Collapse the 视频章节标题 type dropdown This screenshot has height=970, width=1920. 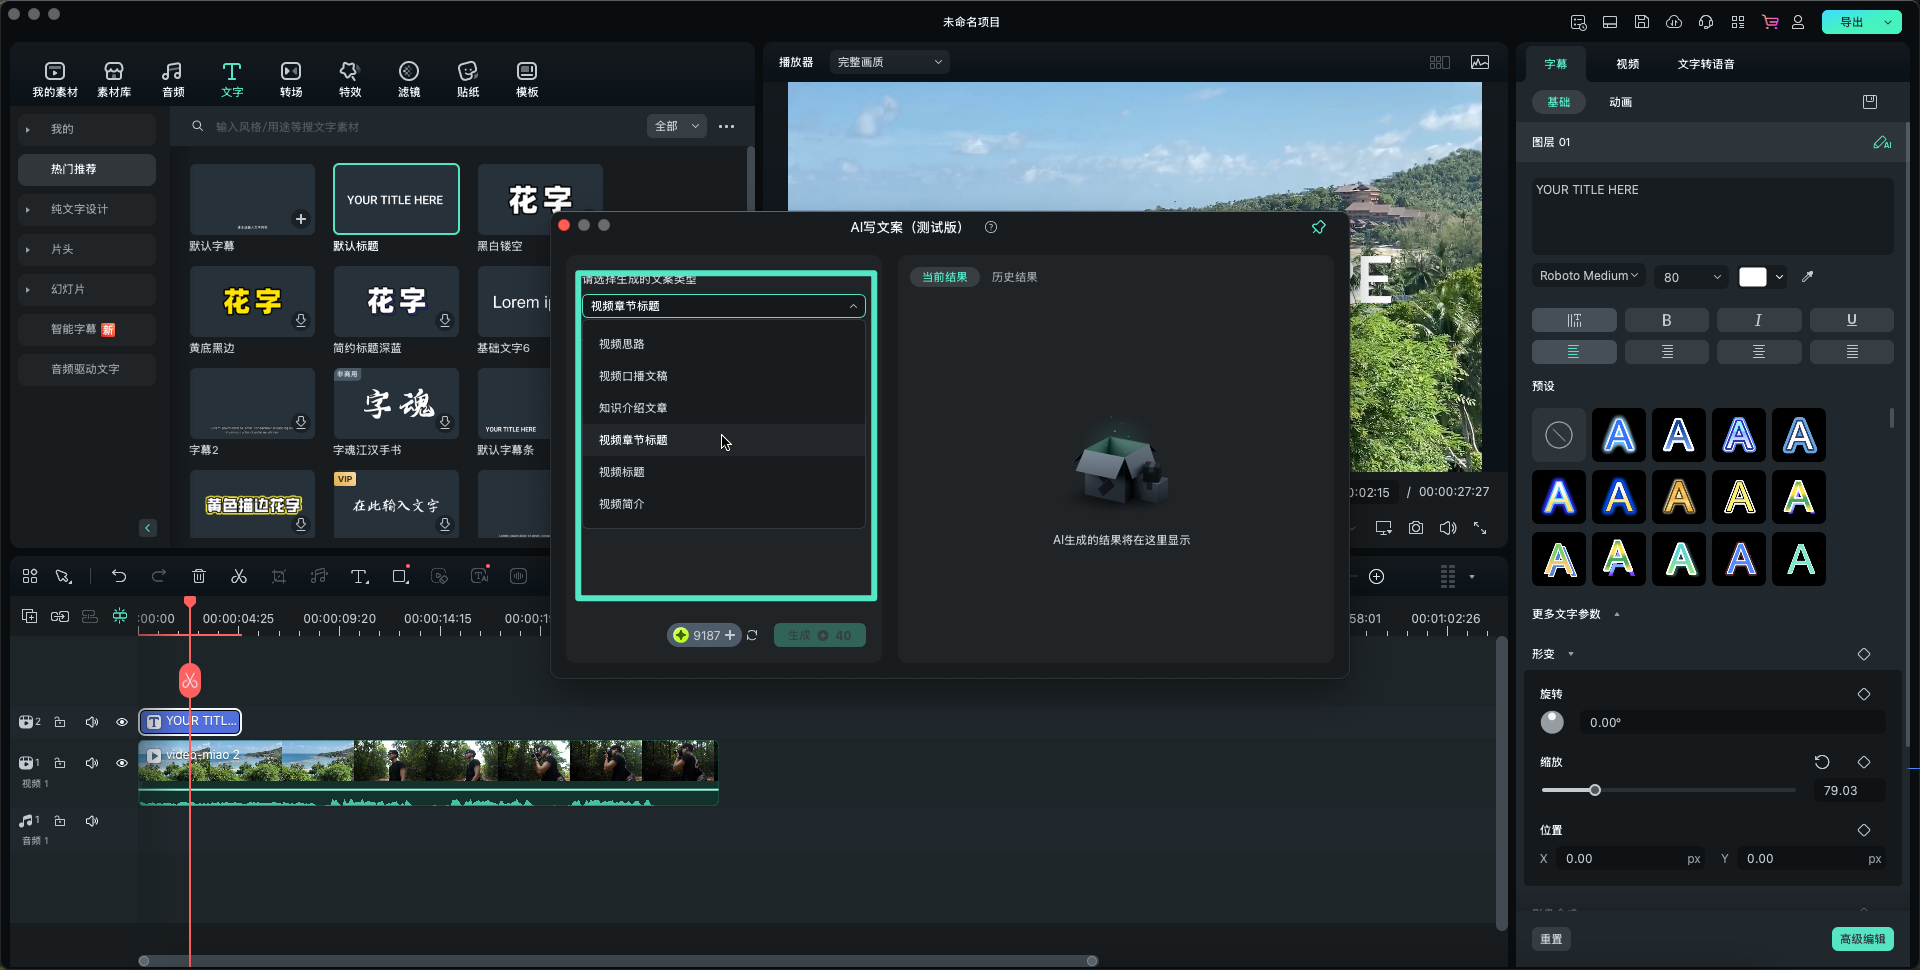pyautogui.click(x=724, y=306)
